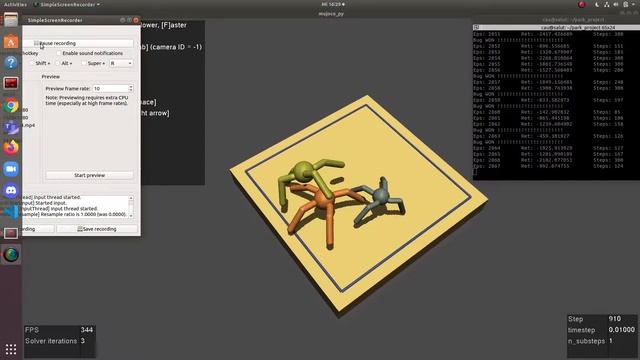Click the Step 910 counter overlay

602,319
